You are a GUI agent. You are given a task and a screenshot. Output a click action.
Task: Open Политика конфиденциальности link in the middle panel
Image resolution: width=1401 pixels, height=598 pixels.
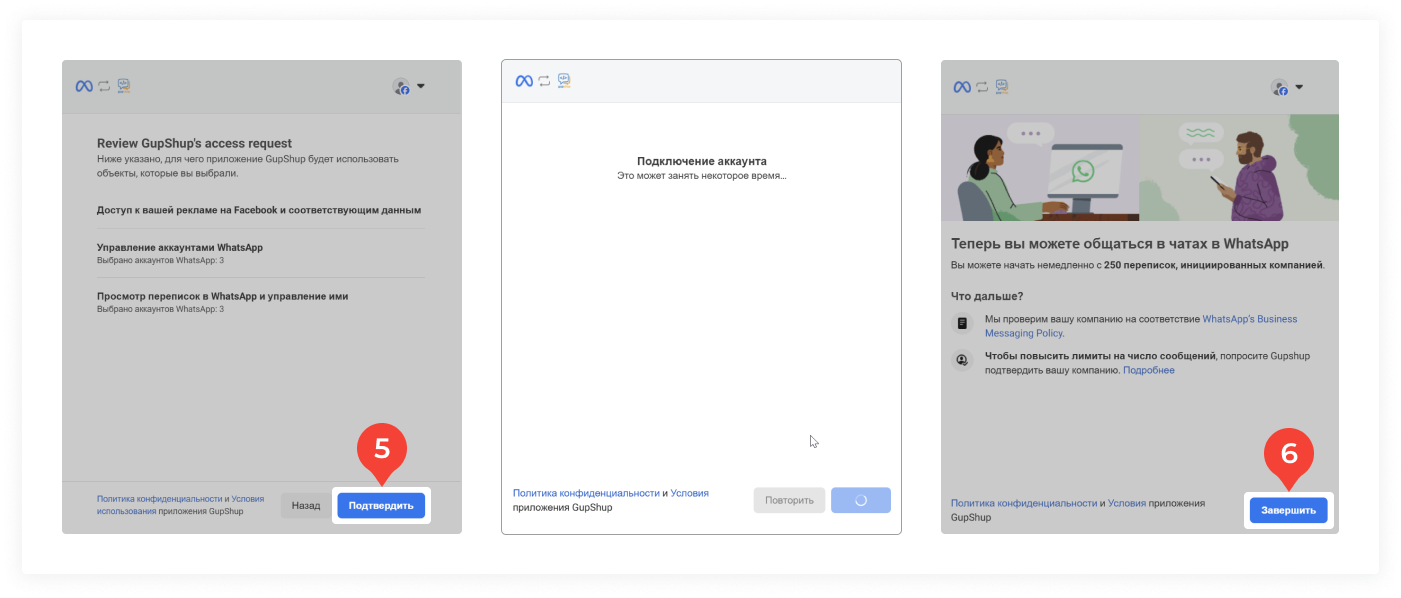pyautogui.click(x=585, y=493)
